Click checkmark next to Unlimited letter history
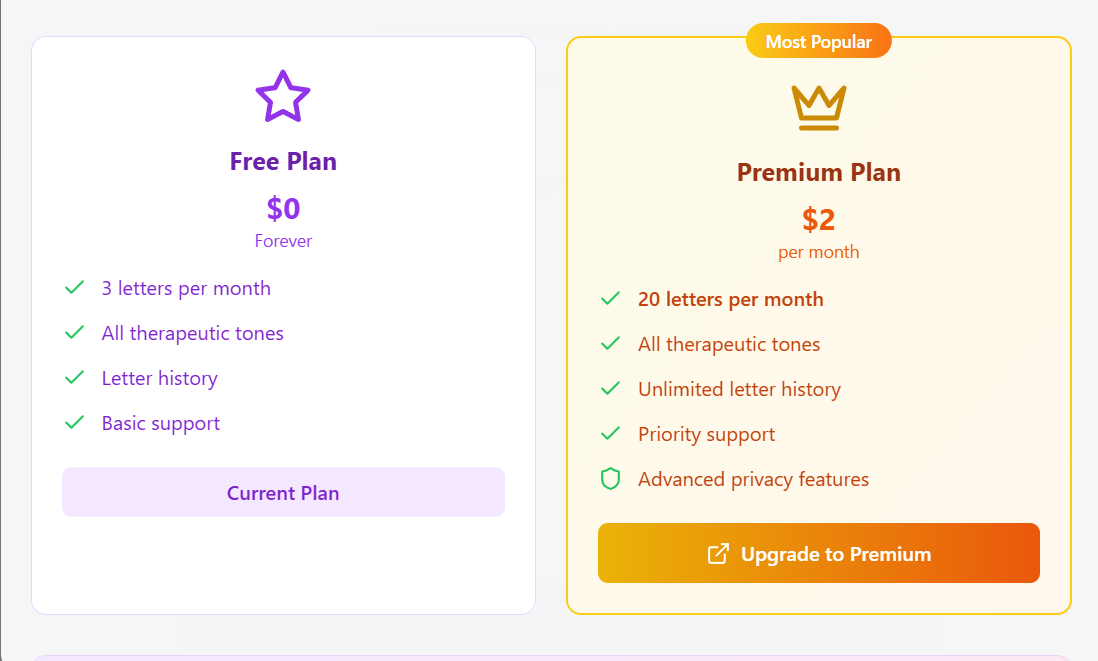Viewport: 1098px width, 661px height. pyautogui.click(x=610, y=389)
